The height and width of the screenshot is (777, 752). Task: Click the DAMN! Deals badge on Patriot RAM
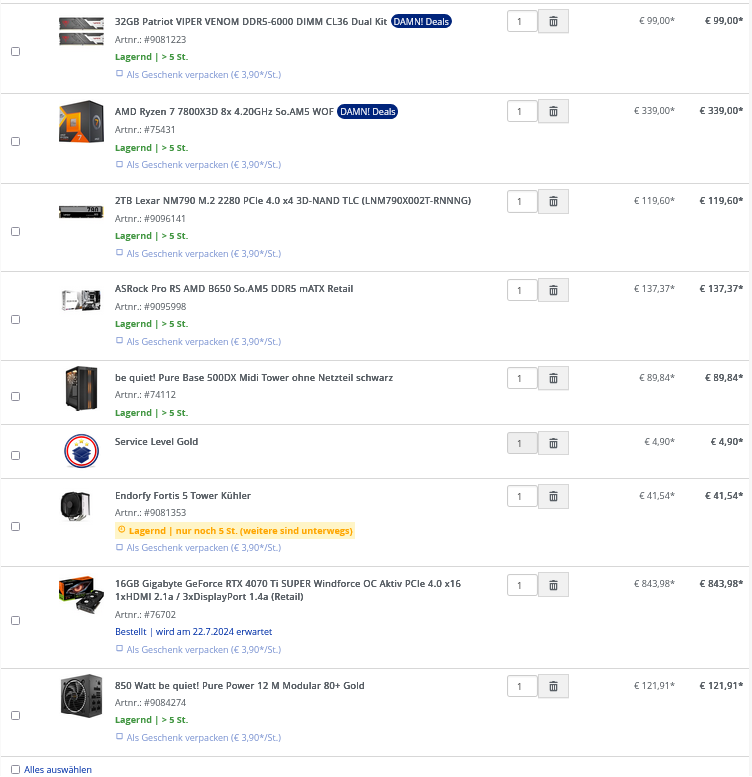click(x=421, y=21)
